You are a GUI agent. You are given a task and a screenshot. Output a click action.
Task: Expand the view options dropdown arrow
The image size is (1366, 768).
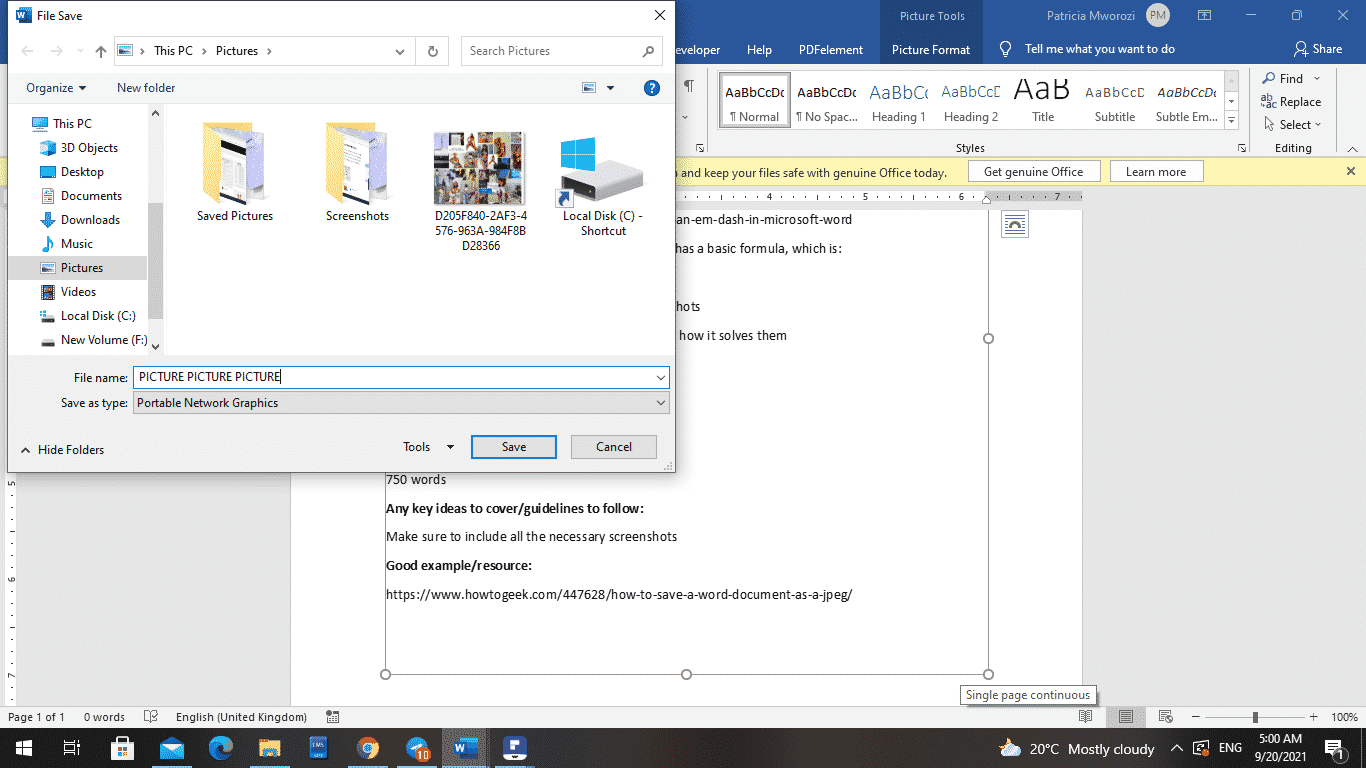pyautogui.click(x=610, y=88)
